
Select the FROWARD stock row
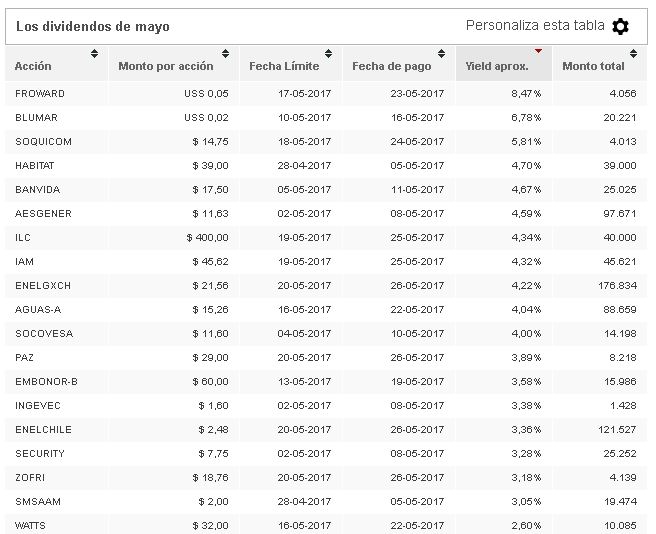click(326, 94)
